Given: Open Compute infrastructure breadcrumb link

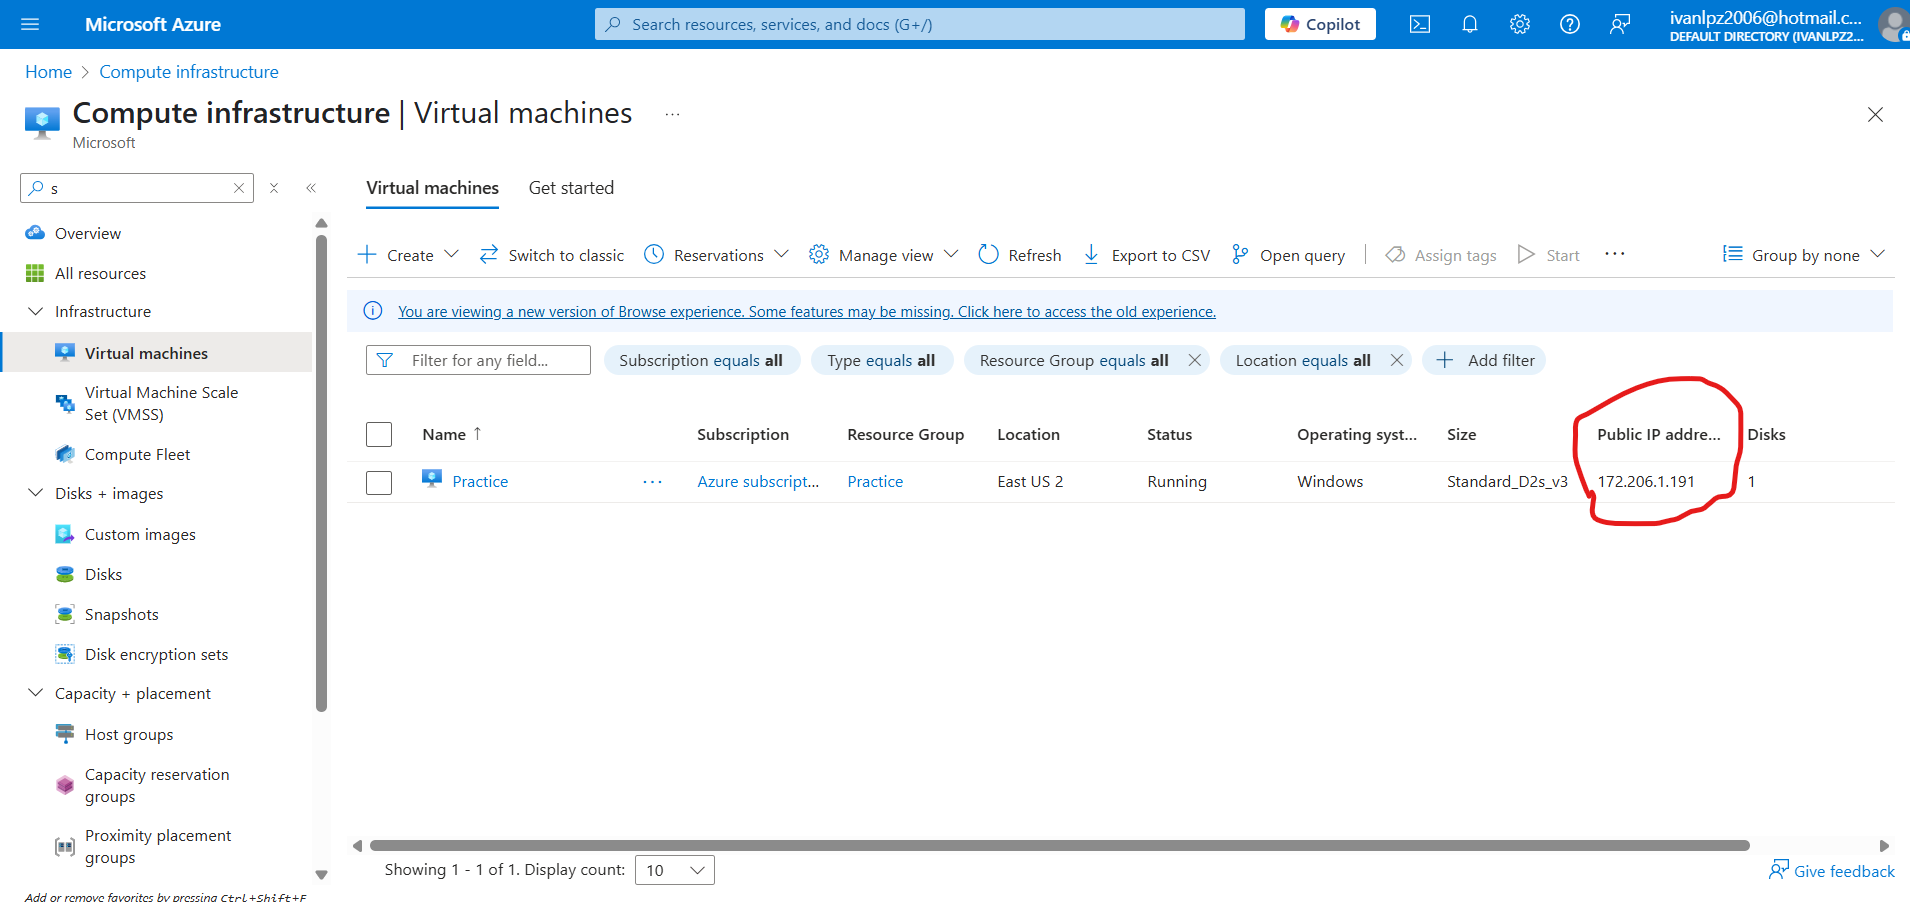Looking at the screenshot, I should [189, 72].
